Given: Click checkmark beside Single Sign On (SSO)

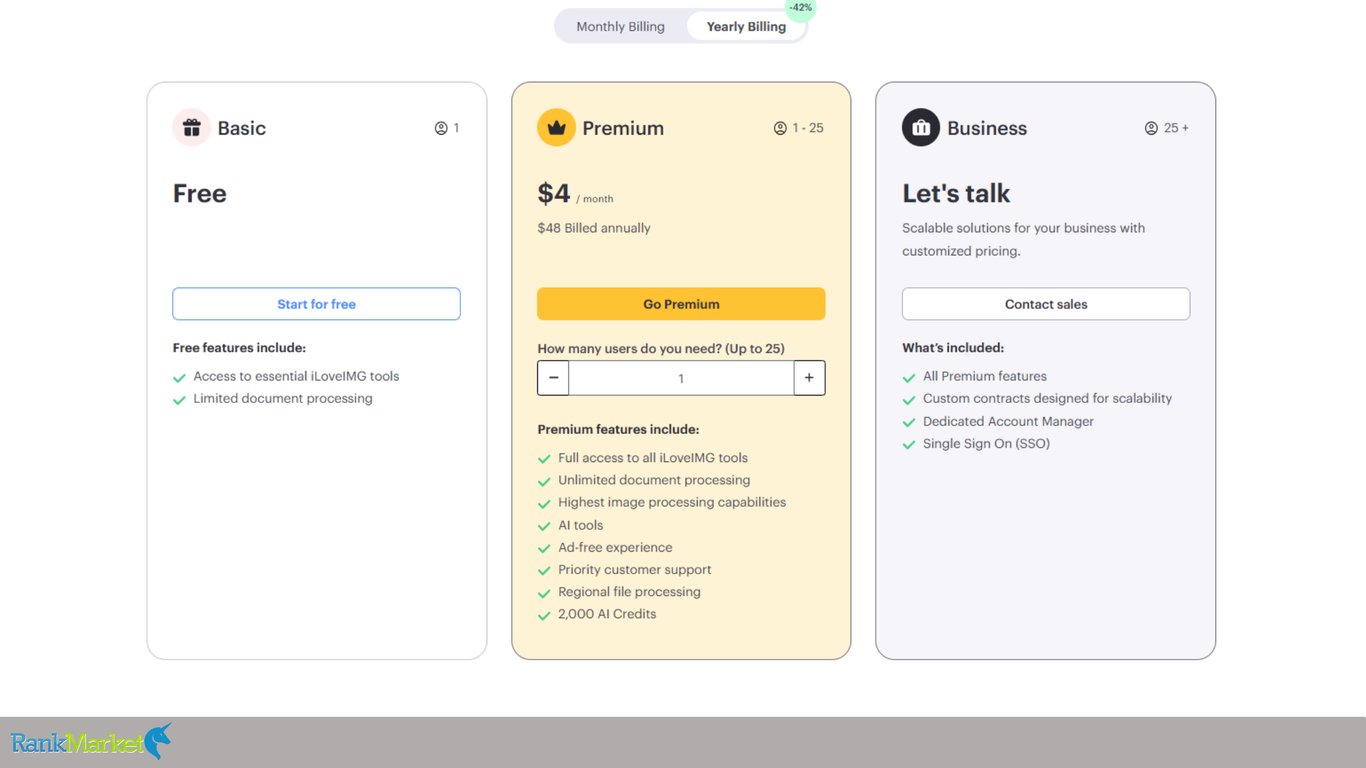Looking at the screenshot, I should pos(910,445).
